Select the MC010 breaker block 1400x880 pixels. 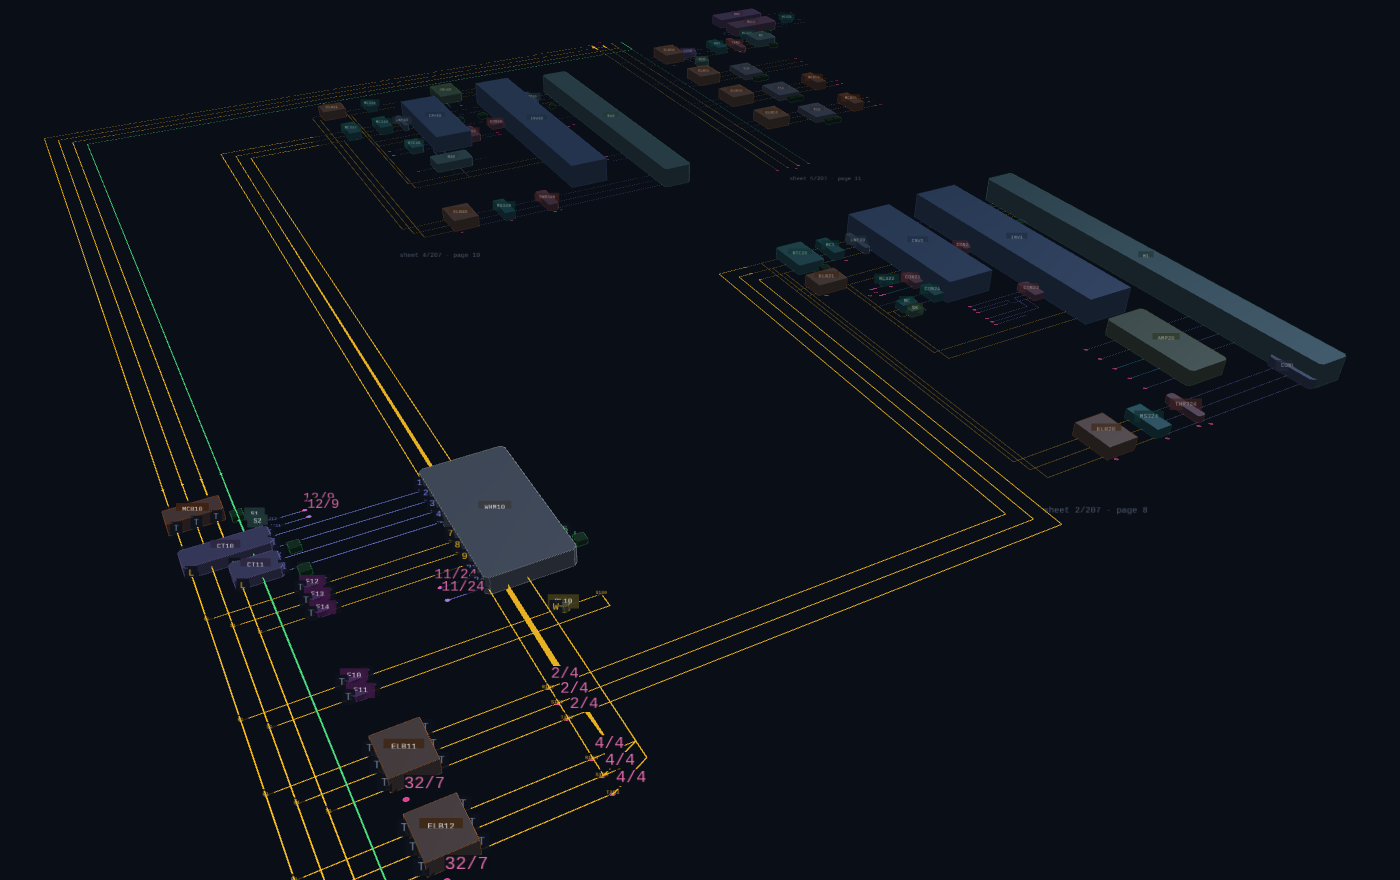point(193,514)
